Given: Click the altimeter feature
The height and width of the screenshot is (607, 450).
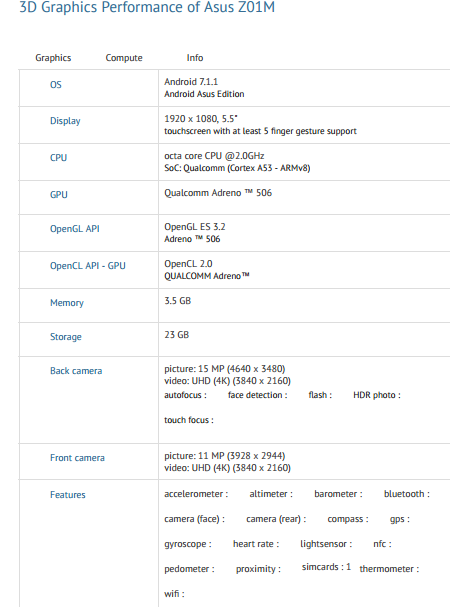Looking at the screenshot, I should tap(271, 494).
